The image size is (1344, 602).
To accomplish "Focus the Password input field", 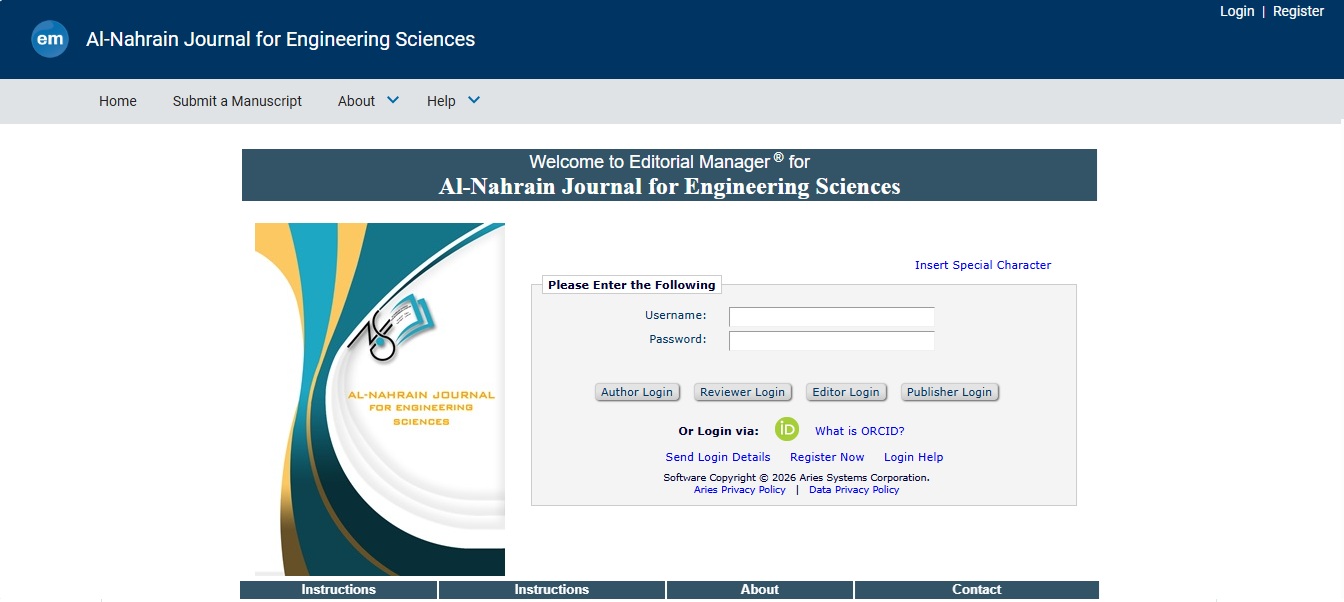I will [831, 341].
